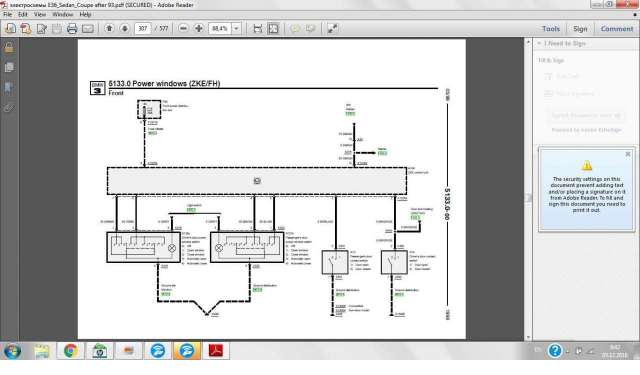
Task: Collapse the I Need to Sign section
Action: pos(539,43)
